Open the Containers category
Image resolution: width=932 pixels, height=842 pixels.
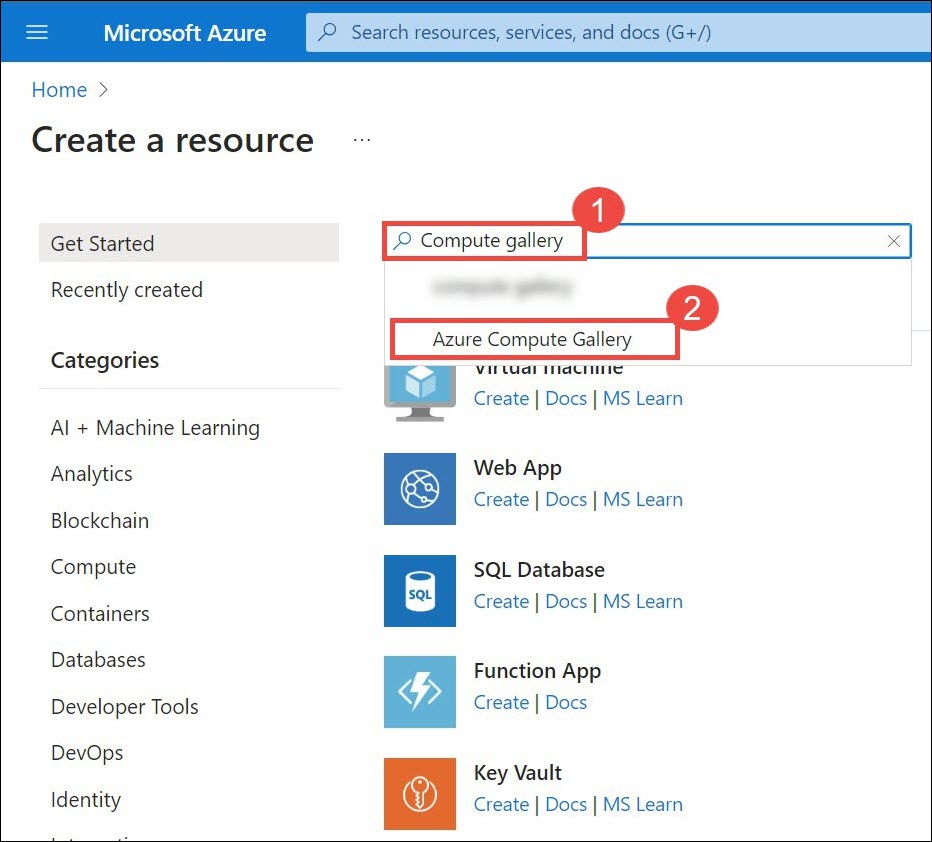click(x=100, y=613)
